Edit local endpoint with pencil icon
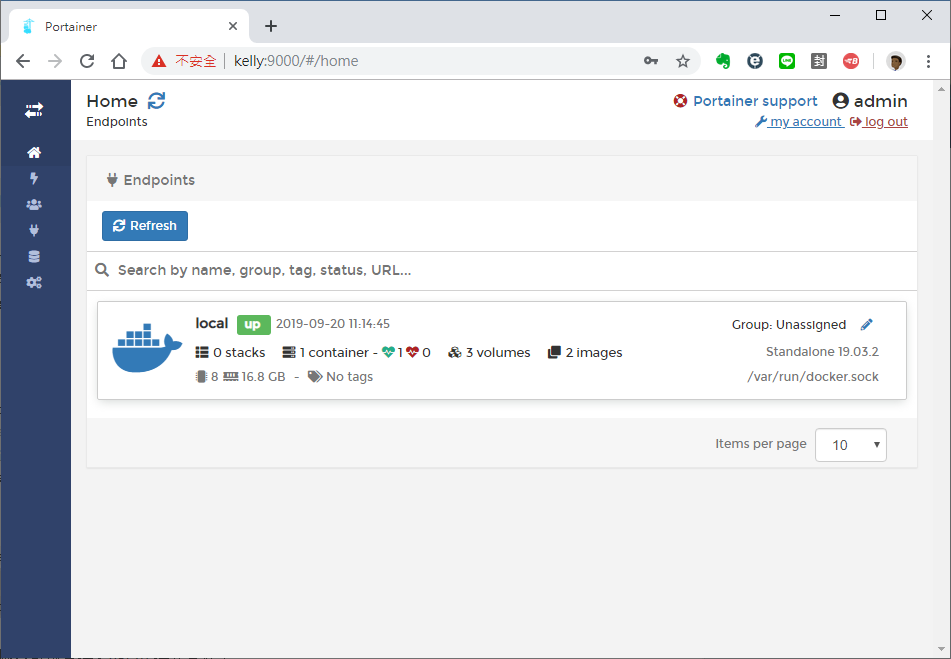 coord(867,324)
